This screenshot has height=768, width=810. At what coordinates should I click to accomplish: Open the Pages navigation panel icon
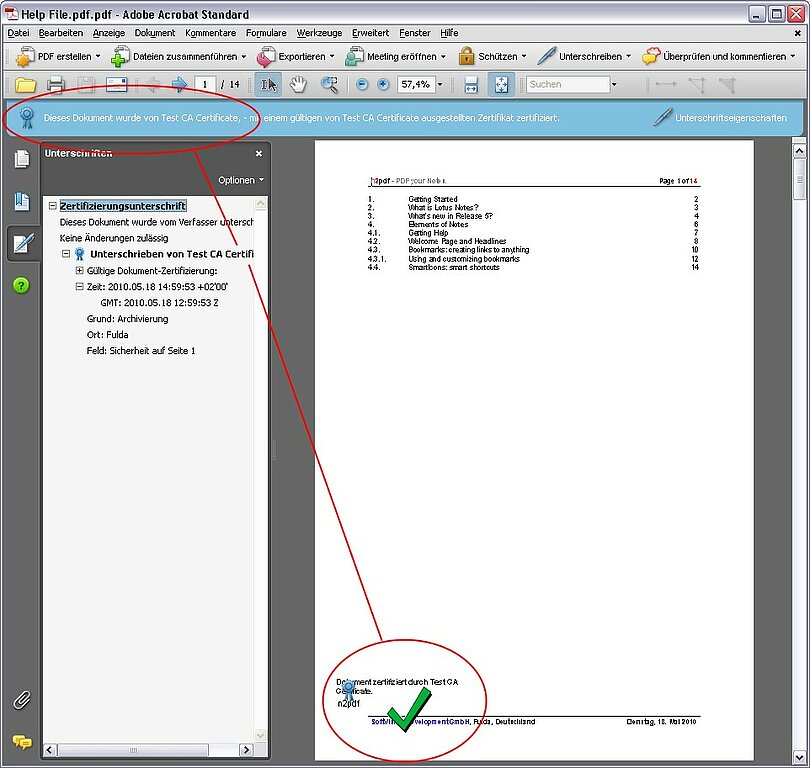[x=22, y=159]
